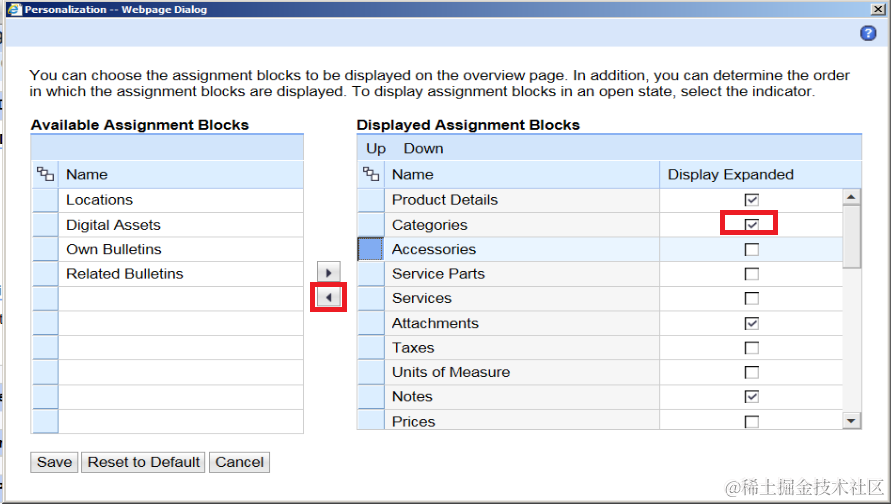
Task: Click 'Notes' name cell
Action: pos(522,397)
